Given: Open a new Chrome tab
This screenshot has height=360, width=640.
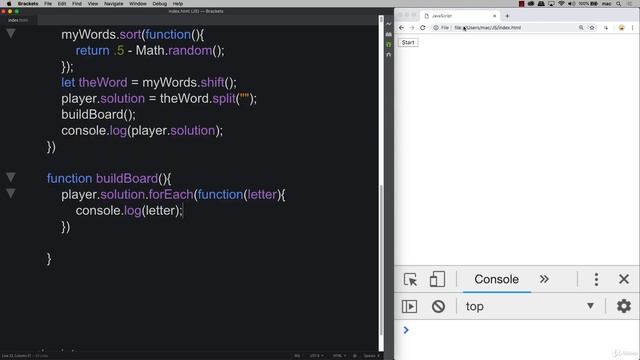Looking at the screenshot, I should pos(507,16).
